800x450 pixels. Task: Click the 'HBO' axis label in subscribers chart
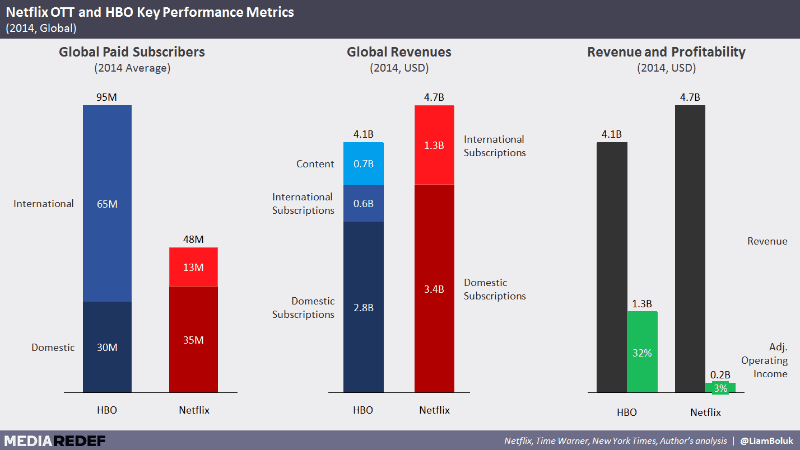[107, 410]
